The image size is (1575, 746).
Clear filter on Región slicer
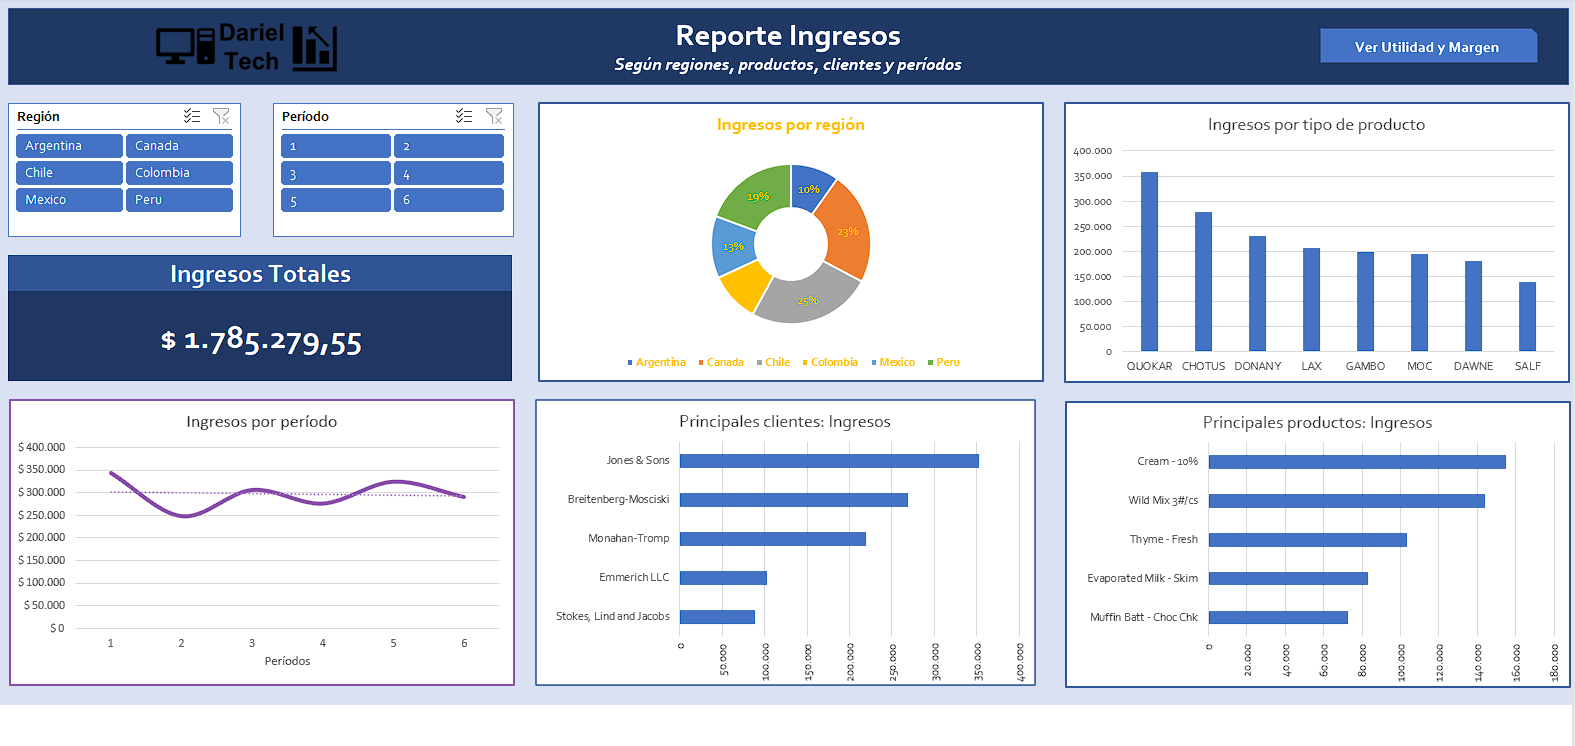coord(221,117)
